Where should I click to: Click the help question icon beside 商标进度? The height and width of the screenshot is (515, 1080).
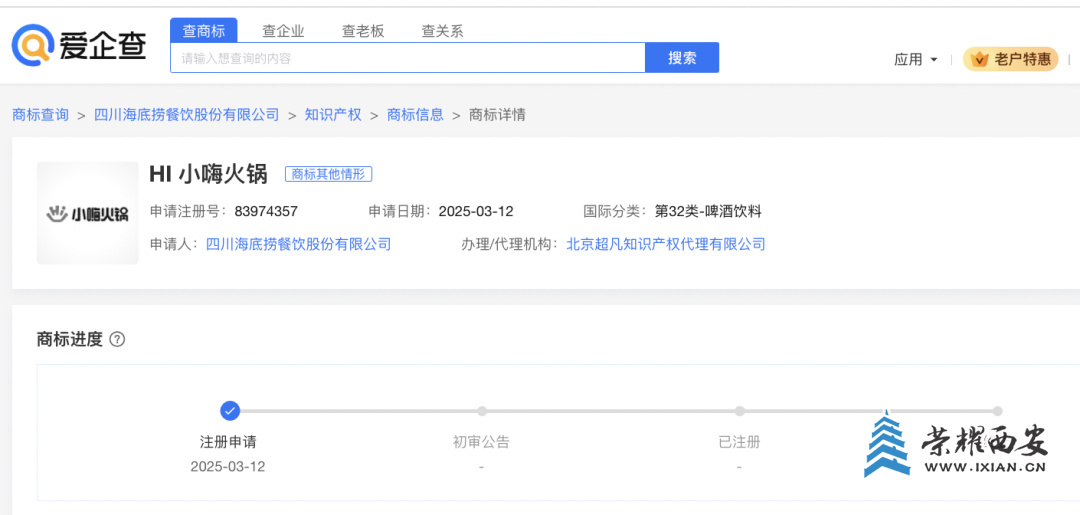click(117, 339)
